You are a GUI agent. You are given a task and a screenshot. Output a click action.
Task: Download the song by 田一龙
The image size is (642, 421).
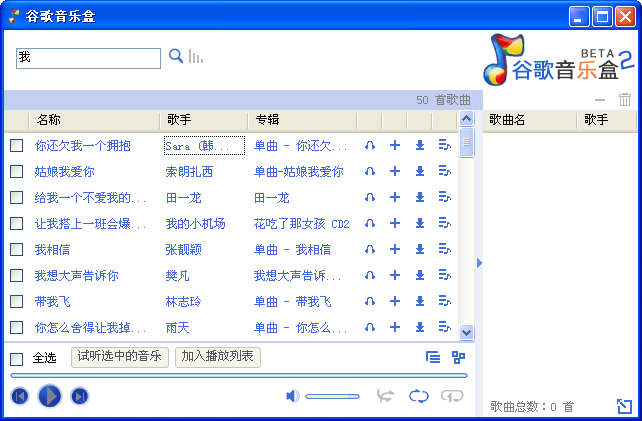pyautogui.click(x=420, y=197)
